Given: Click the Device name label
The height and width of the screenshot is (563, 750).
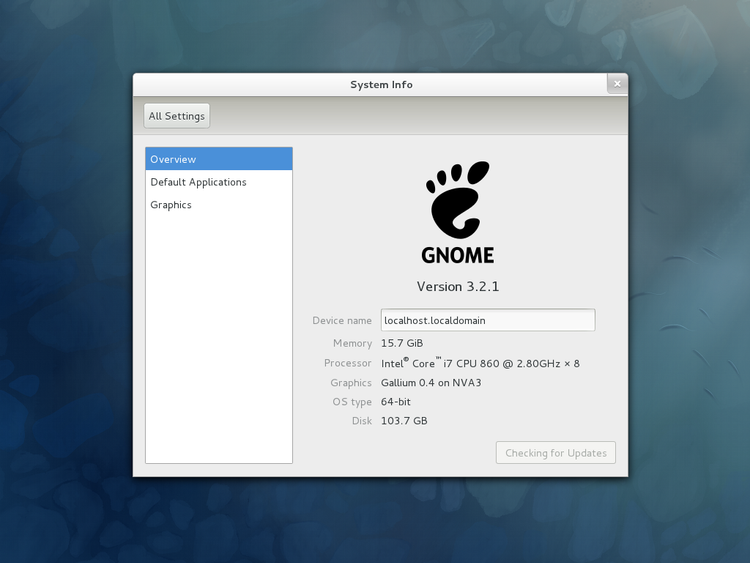Looking at the screenshot, I should click(342, 321).
